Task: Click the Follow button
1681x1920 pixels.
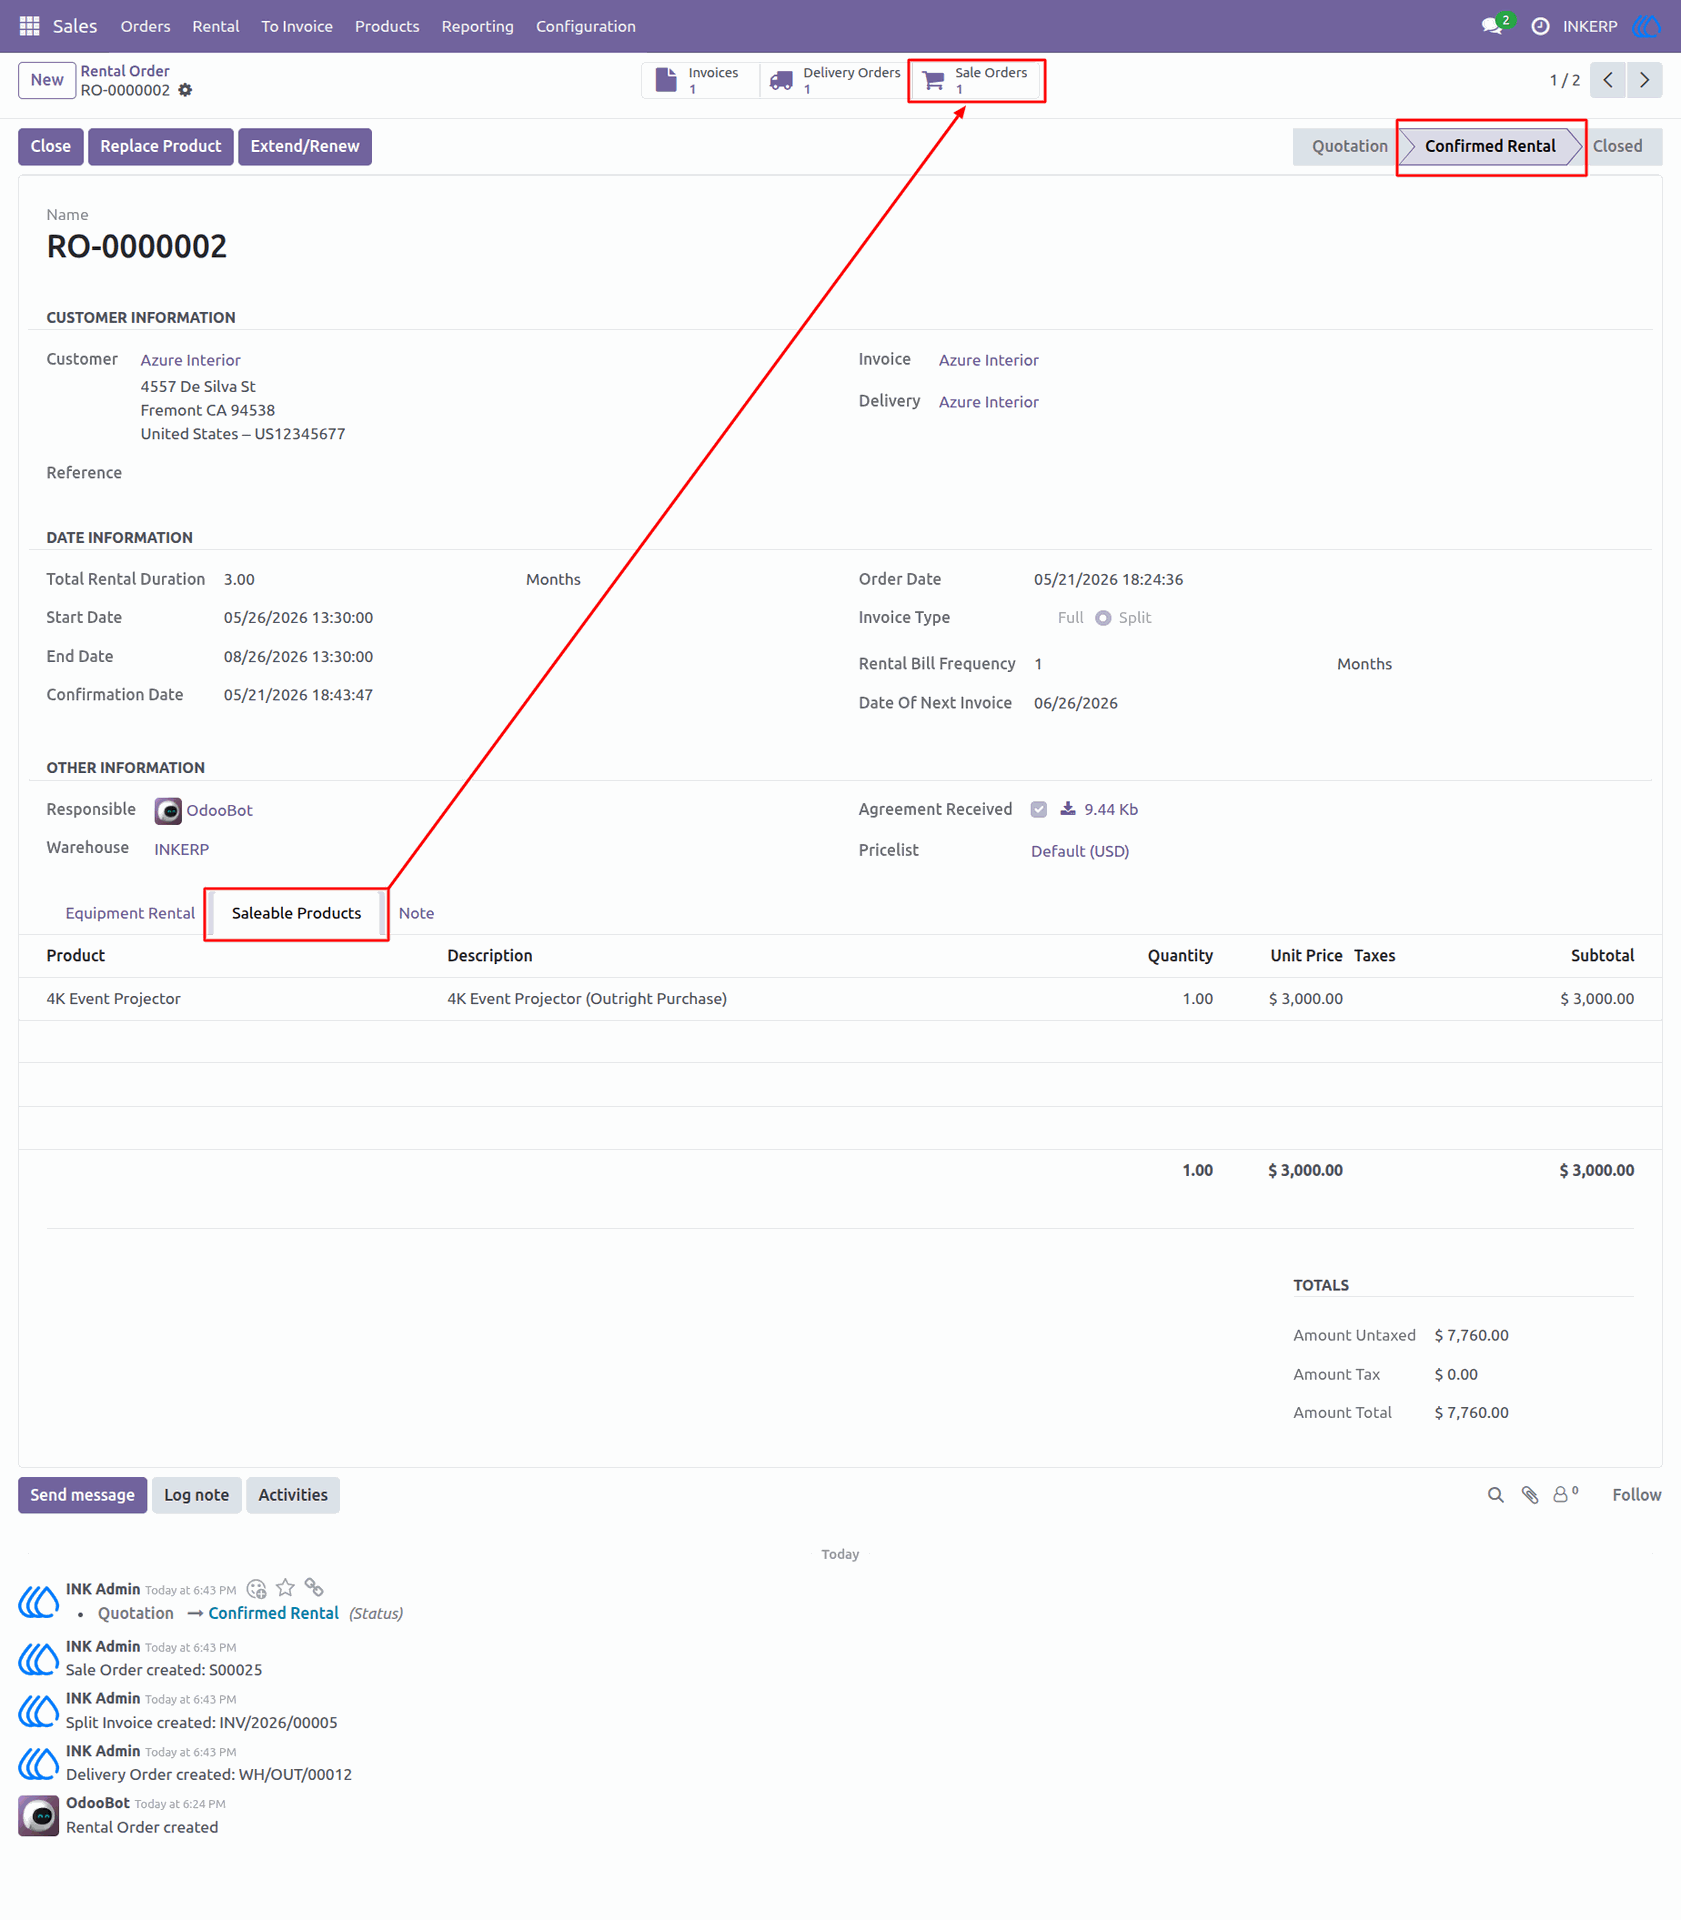Action: (x=1636, y=1495)
